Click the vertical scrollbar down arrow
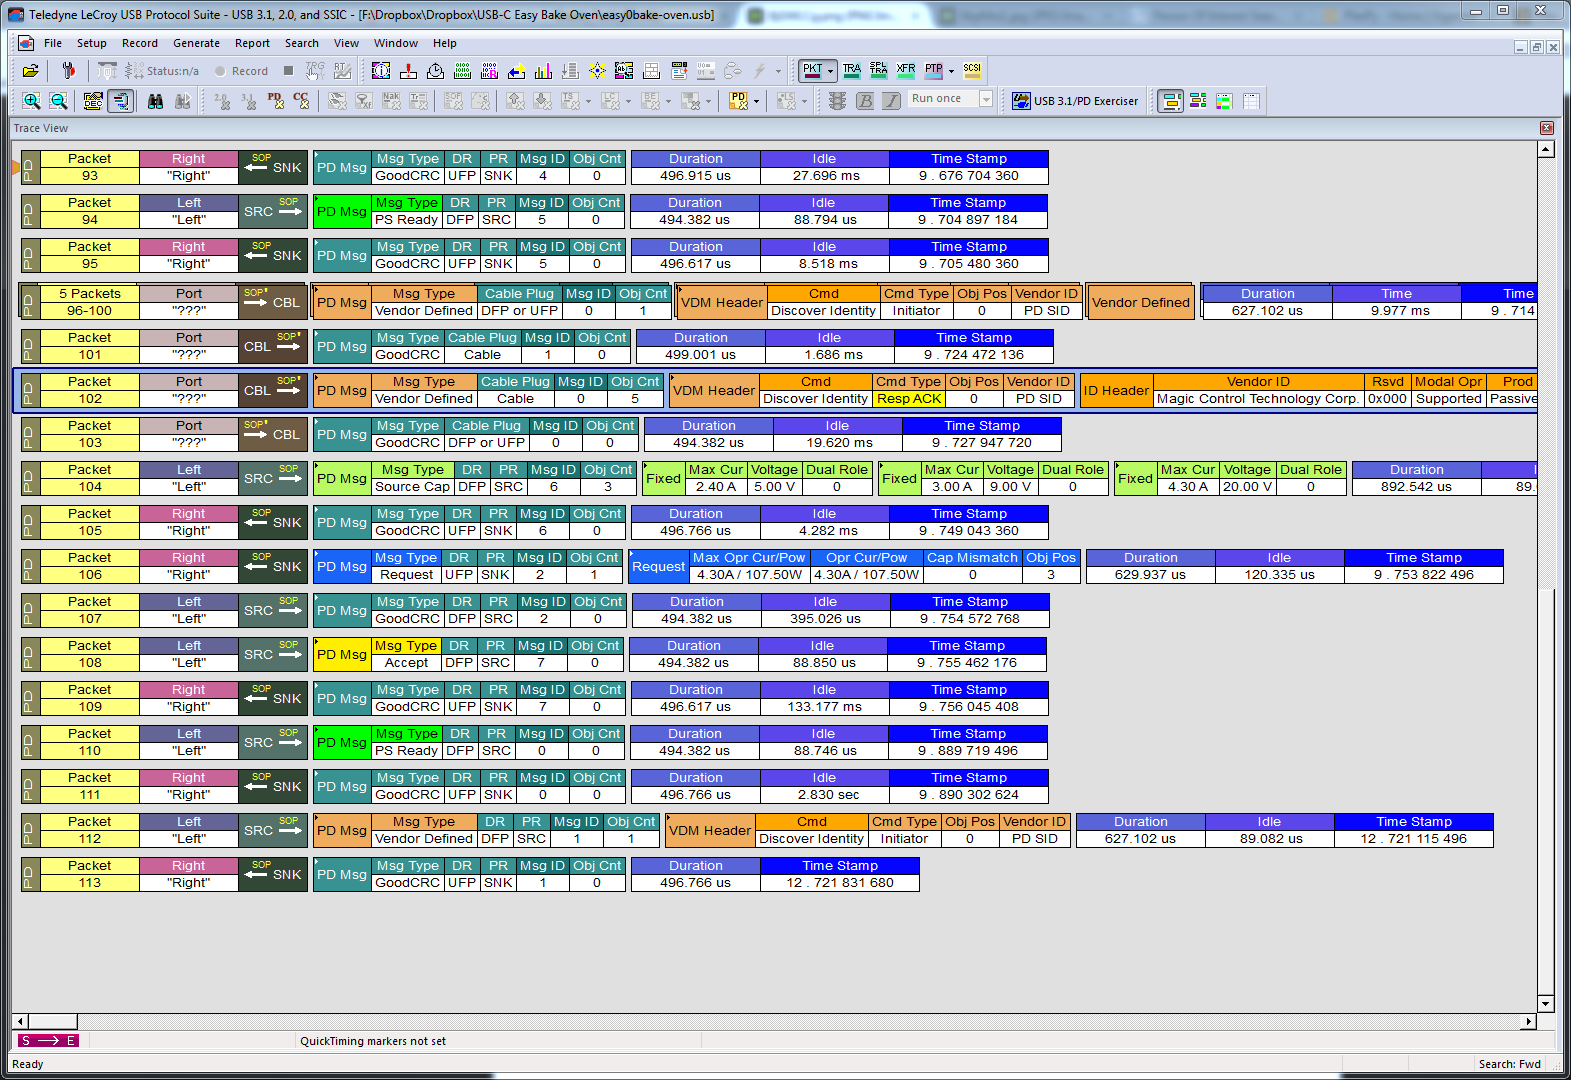This screenshot has height=1080, width=1571. (1546, 1004)
